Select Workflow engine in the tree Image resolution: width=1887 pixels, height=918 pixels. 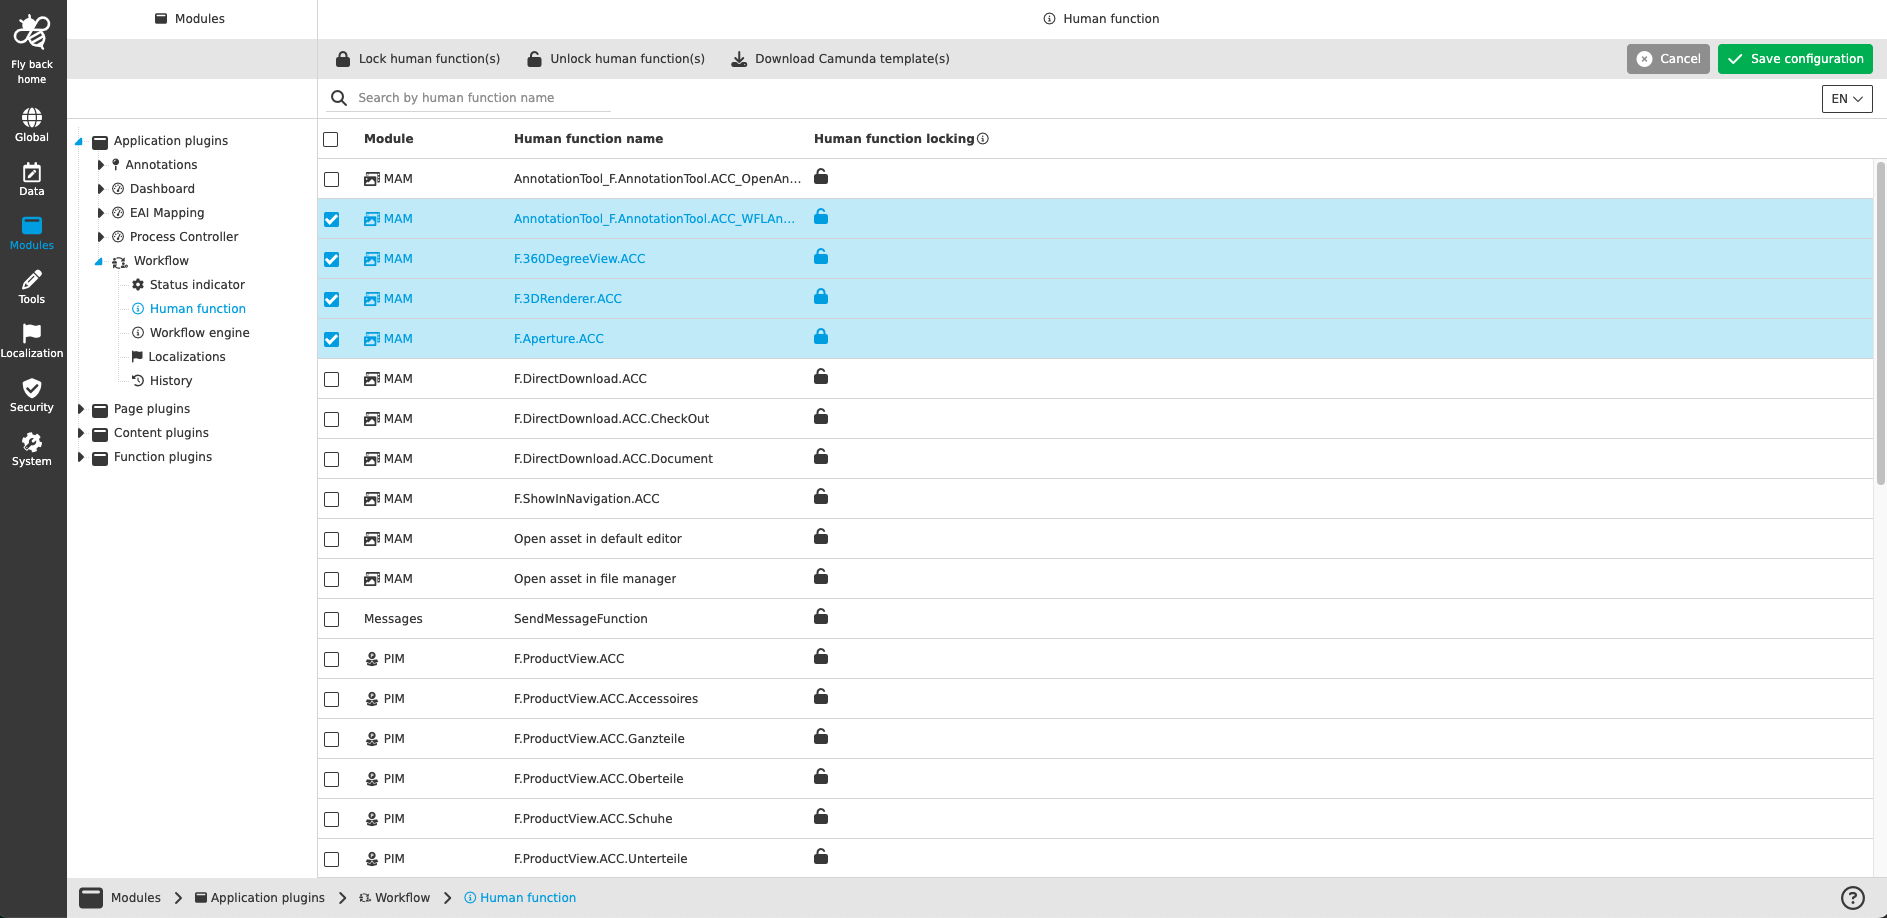pyautogui.click(x=199, y=332)
